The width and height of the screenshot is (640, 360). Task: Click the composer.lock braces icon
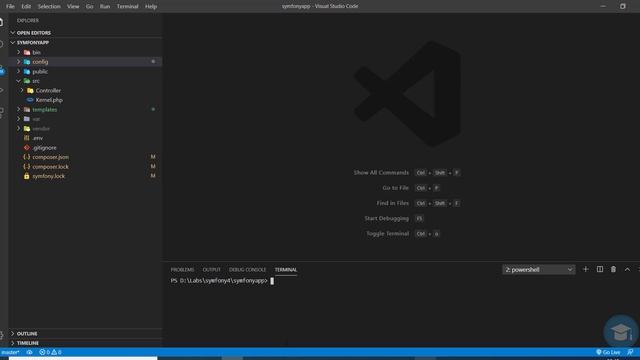(x=27, y=167)
